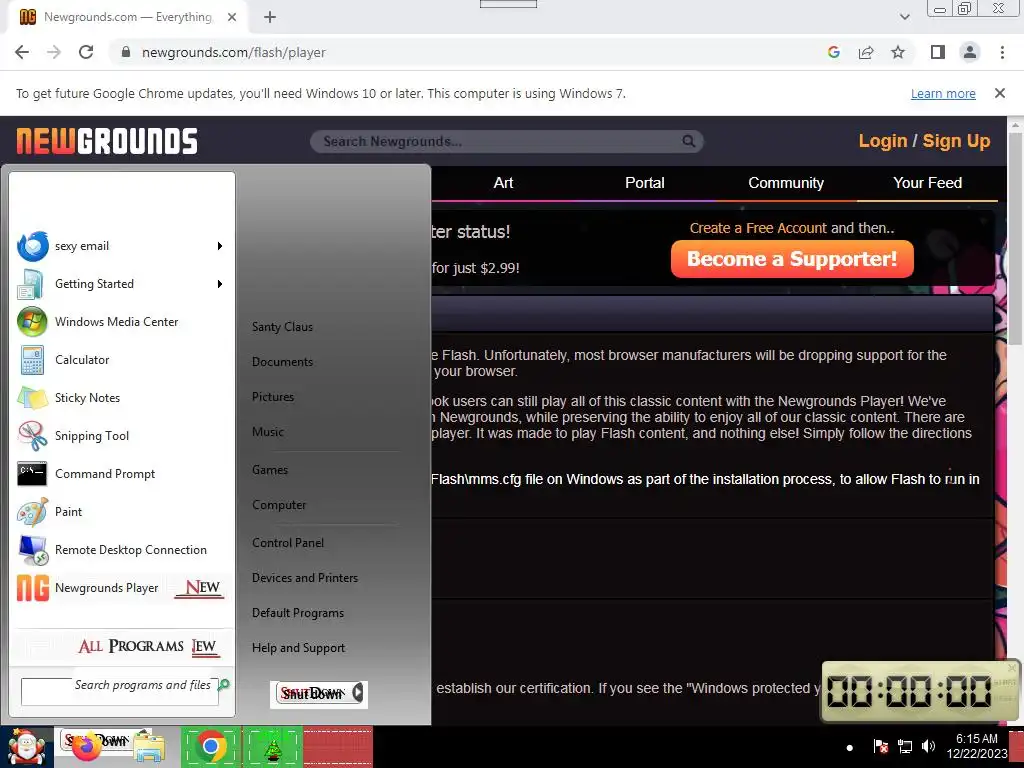1024x768 pixels.
Task: Open Control Panel from Start menu
Action: click(x=288, y=543)
